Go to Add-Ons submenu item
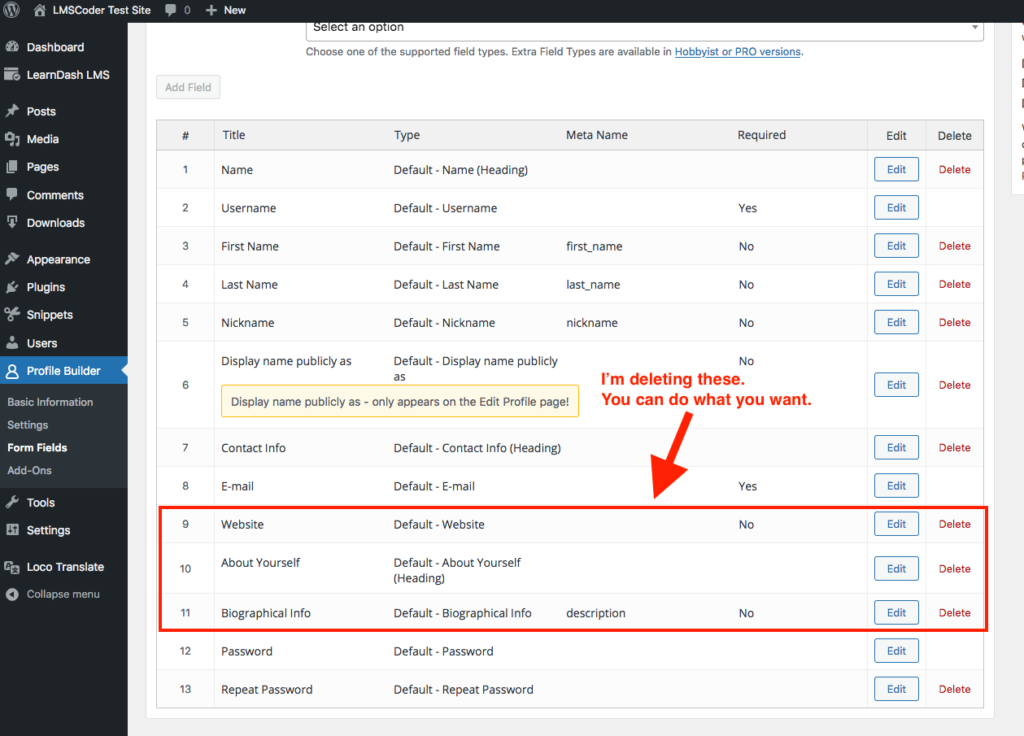The image size is (1024, 736). pyautogui.click(x=30, y=470)
